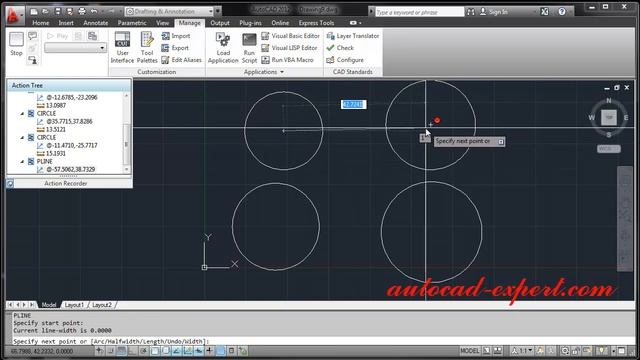Click the New drawing icon in Quick Access

coord(34,11)
